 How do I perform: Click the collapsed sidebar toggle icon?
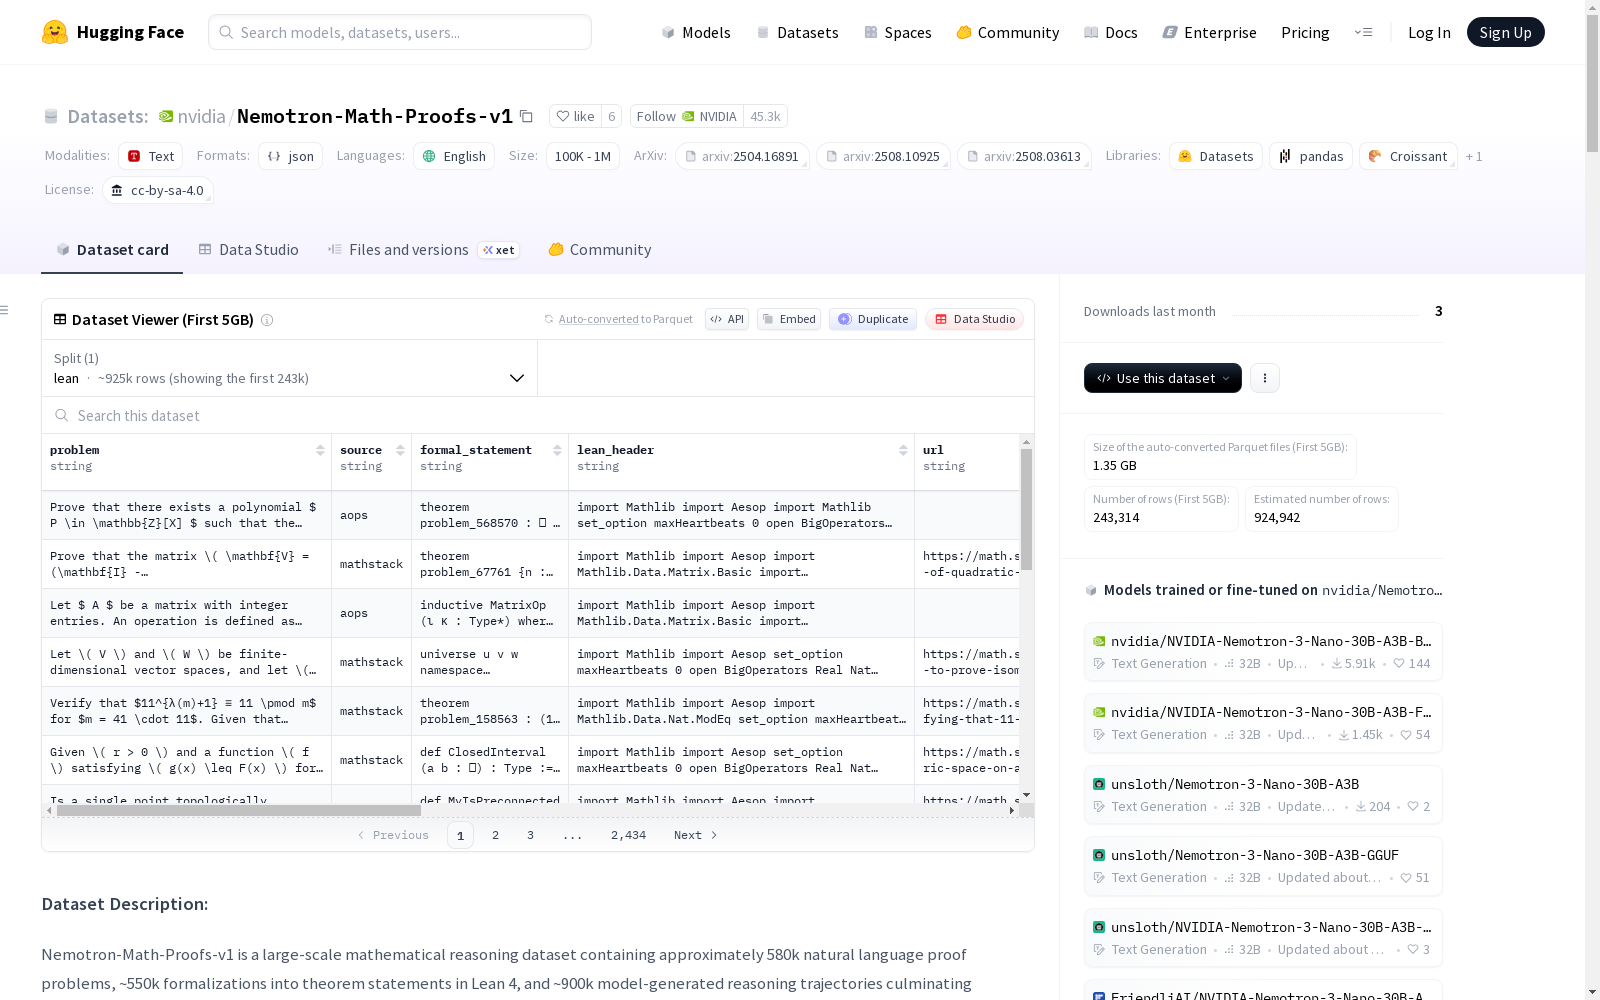click(5, 310)
